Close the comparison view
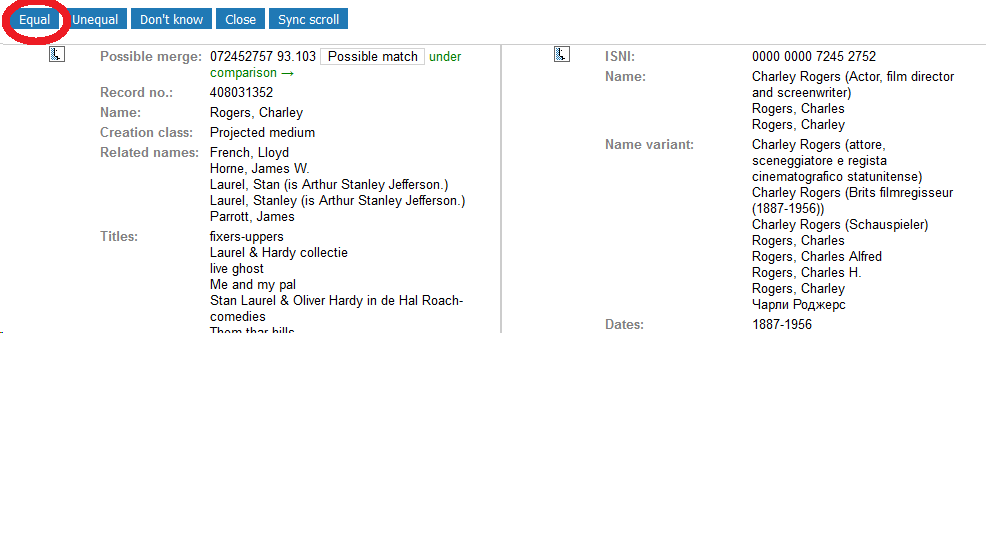The image size is (986, 540). click(x=240, y=19)
